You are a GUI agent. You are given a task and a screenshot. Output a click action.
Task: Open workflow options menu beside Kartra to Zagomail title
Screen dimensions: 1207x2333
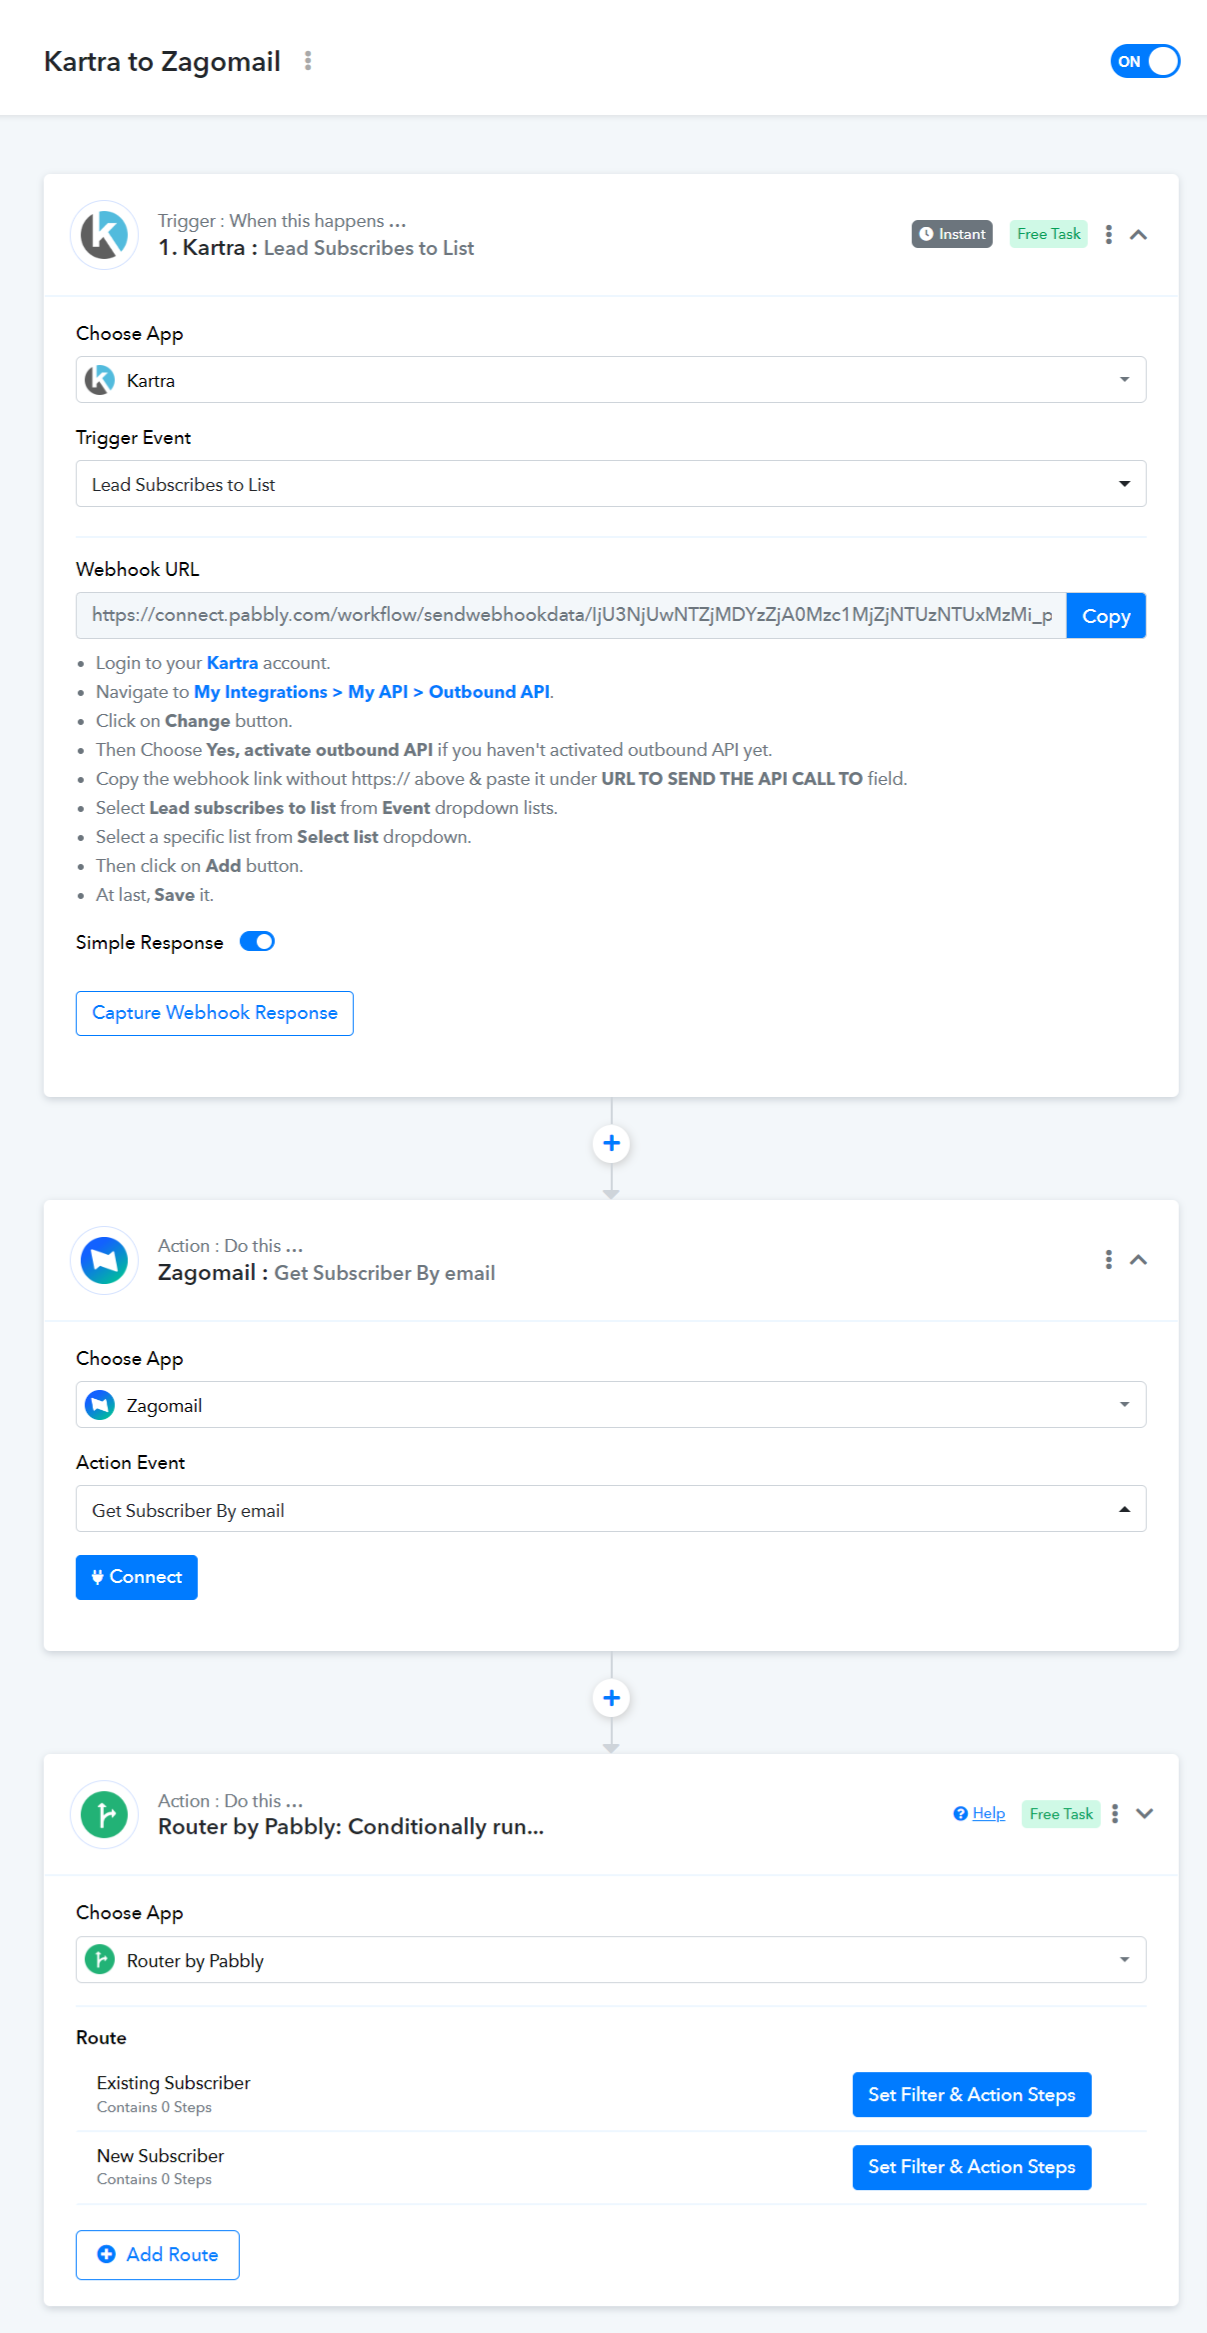(x=308, y=61)
